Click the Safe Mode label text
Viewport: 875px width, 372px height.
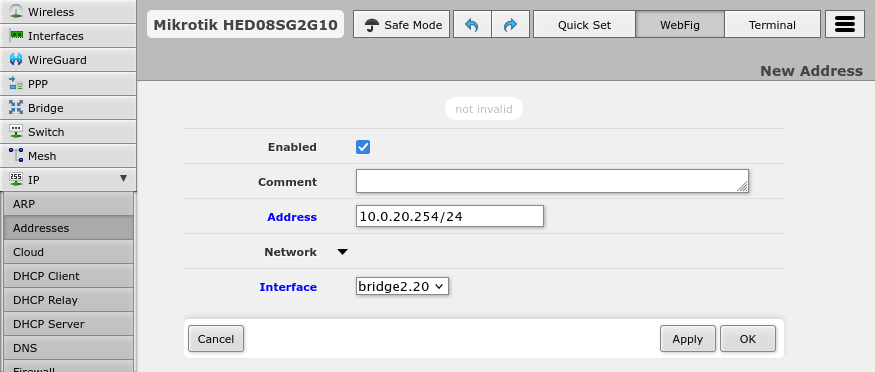(x=413, y=25)
